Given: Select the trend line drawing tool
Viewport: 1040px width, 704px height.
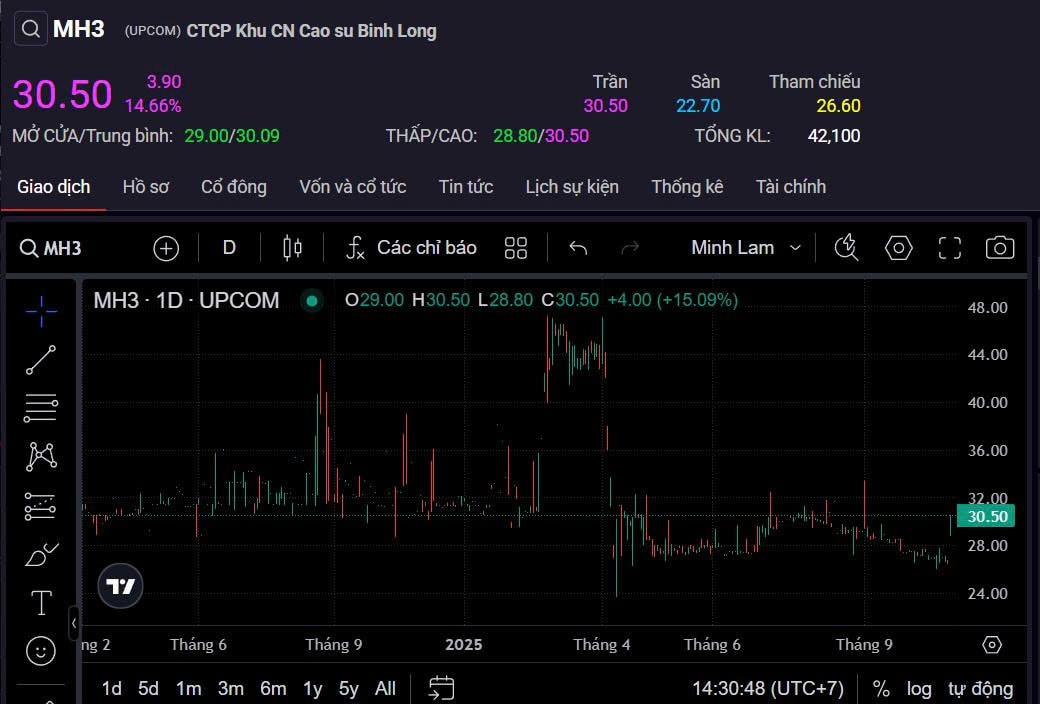Looking at the screenshot, I should [41, 360].
